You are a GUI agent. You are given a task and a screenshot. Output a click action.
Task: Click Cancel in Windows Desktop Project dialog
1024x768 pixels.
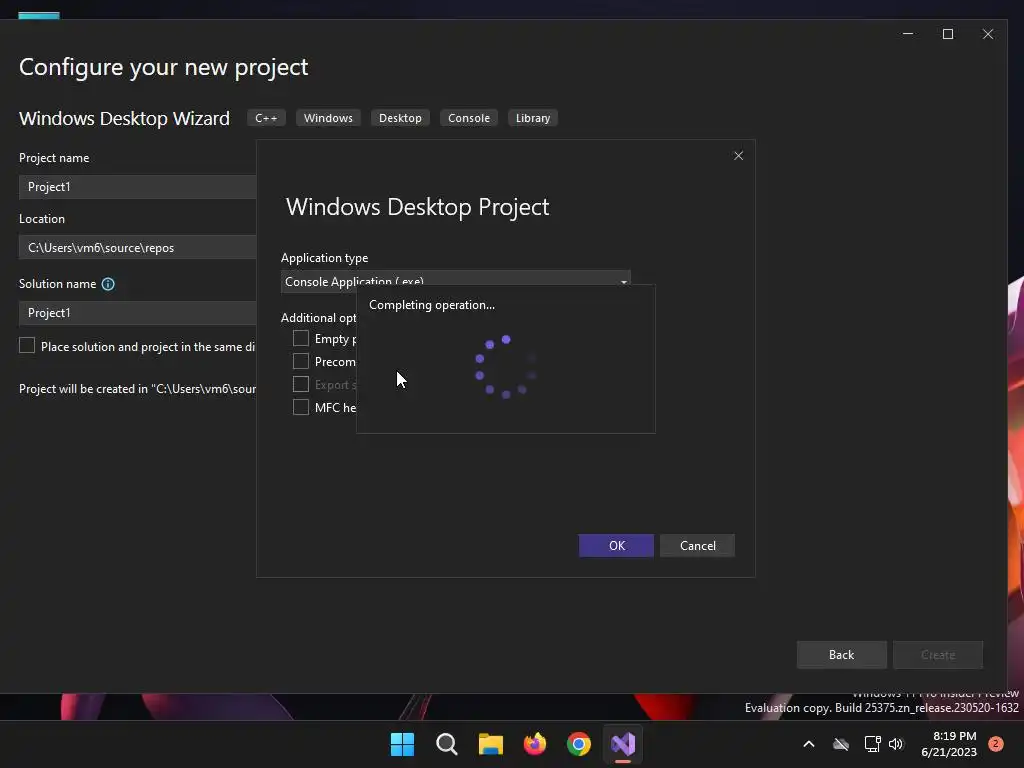(697, 545)
